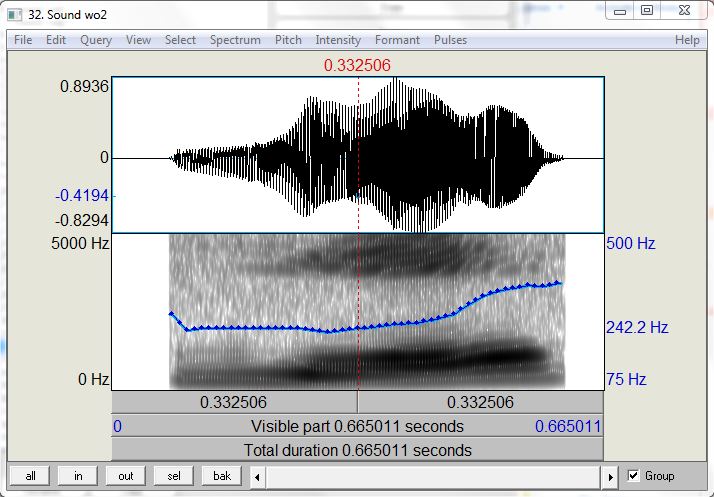This screenshot has width=714, height=497.
Task: Maximize the Sound wo2 window
Action: pos(647,10)
